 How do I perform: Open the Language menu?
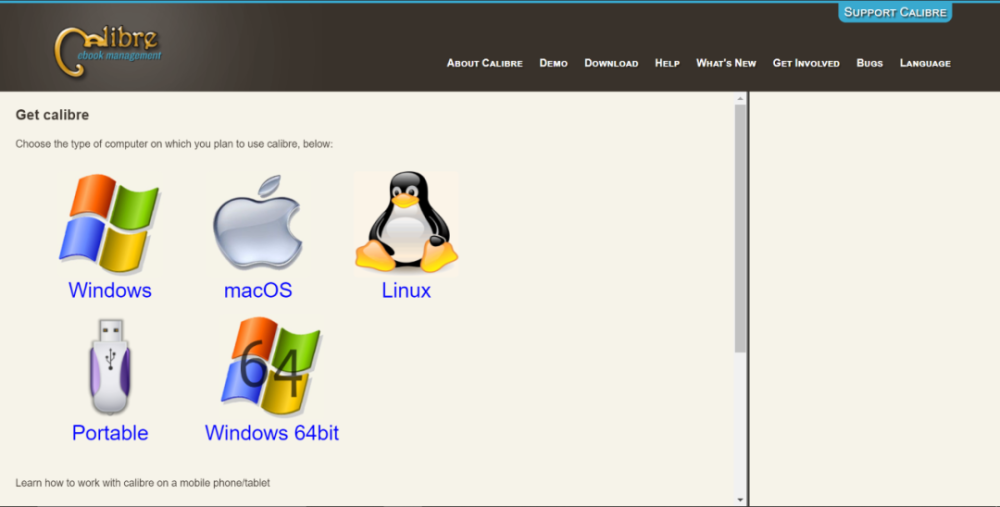(925, 63)
